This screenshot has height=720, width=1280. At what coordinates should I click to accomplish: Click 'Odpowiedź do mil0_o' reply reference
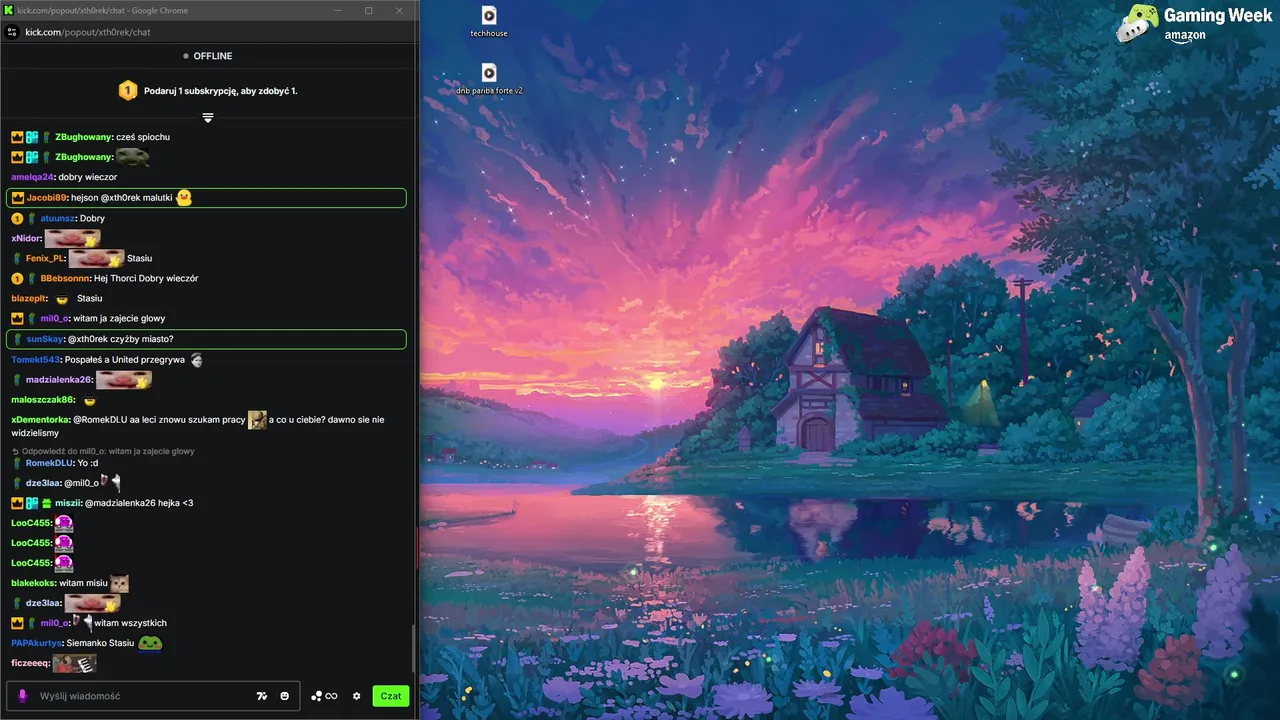point(103,451)
